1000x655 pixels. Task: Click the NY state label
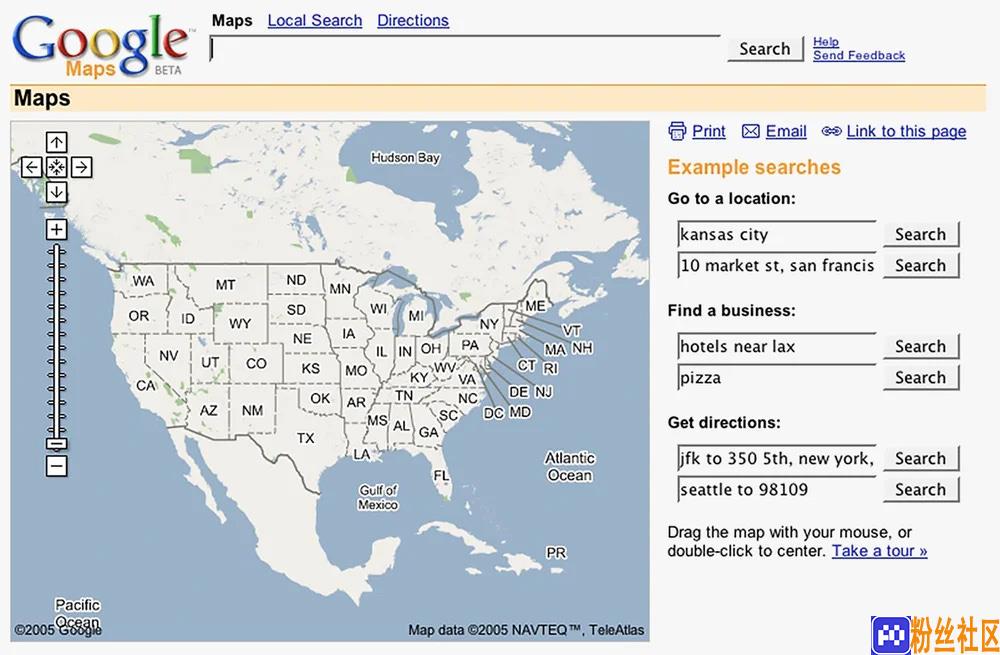click(x=489, y=324)
